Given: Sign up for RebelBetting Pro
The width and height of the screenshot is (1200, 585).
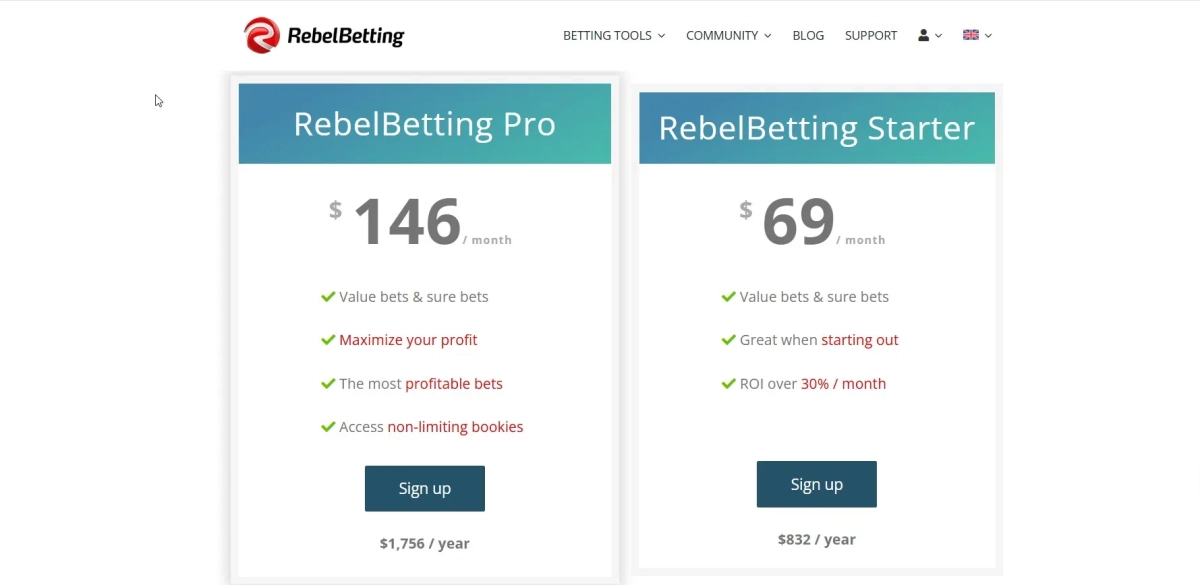Looking at the screenshot, I should (424, 488).
